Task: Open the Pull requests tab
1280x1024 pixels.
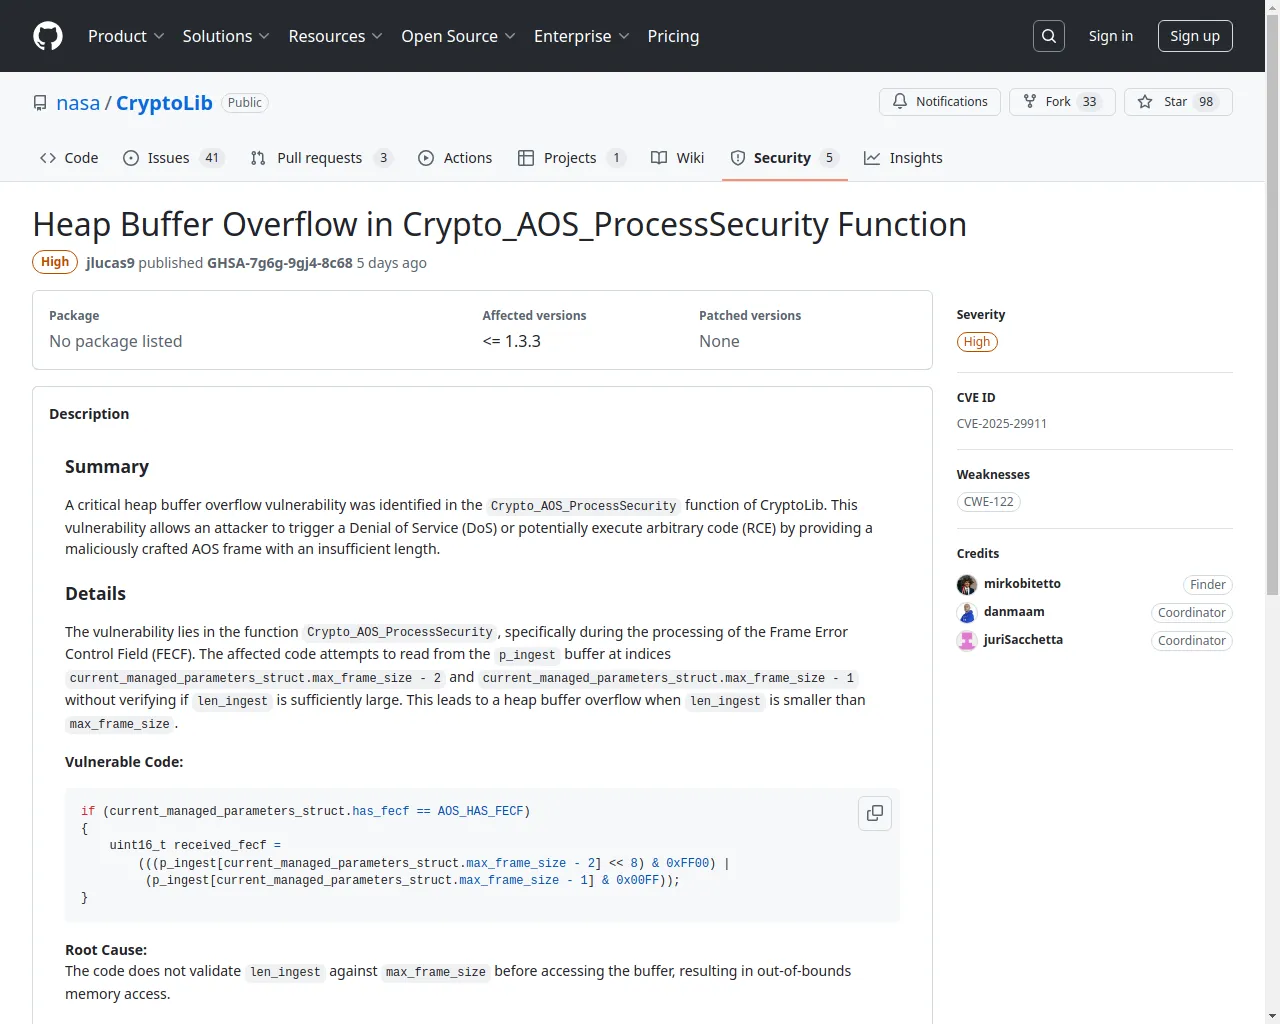Action: tap(321, 158)
